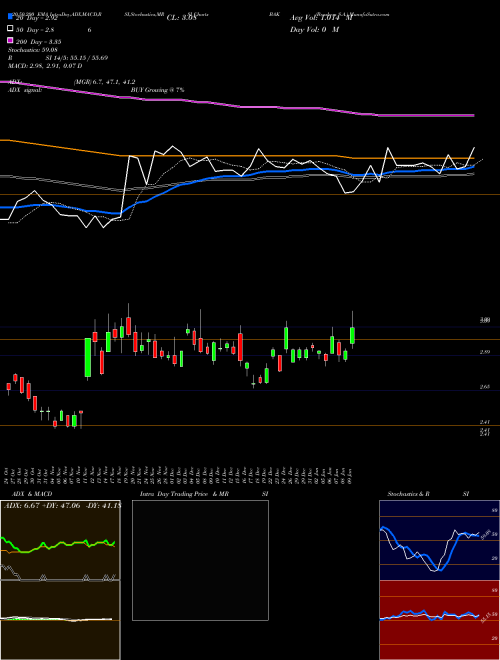
Task: Click the 'Stochastics & R' panel title
Action: coord(408,494)
